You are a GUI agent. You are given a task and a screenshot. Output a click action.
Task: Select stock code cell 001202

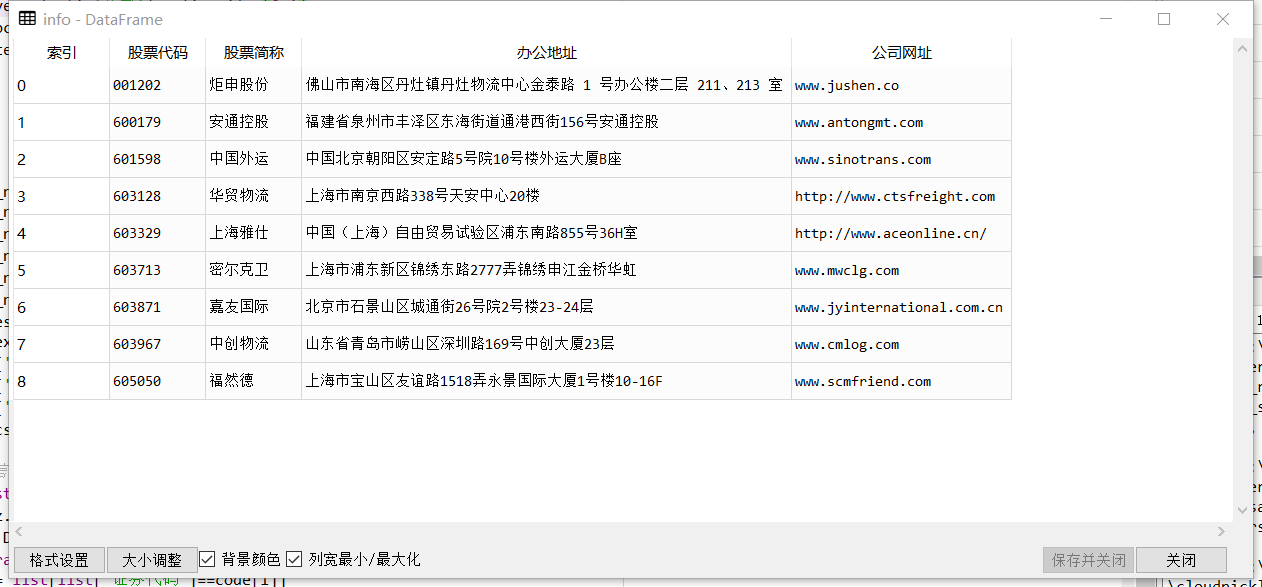[x=158, y=86]
